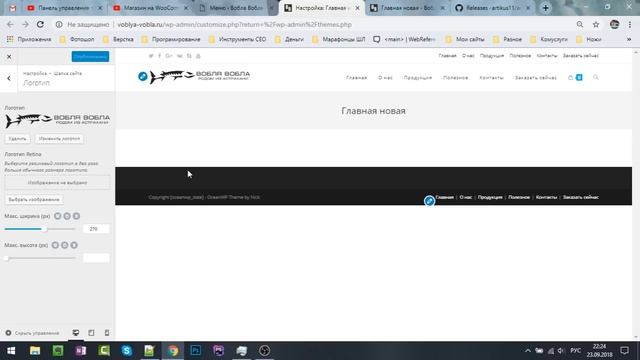Open Windows Start menu
This screenshot has width=640, height=360.
(11, 351)
